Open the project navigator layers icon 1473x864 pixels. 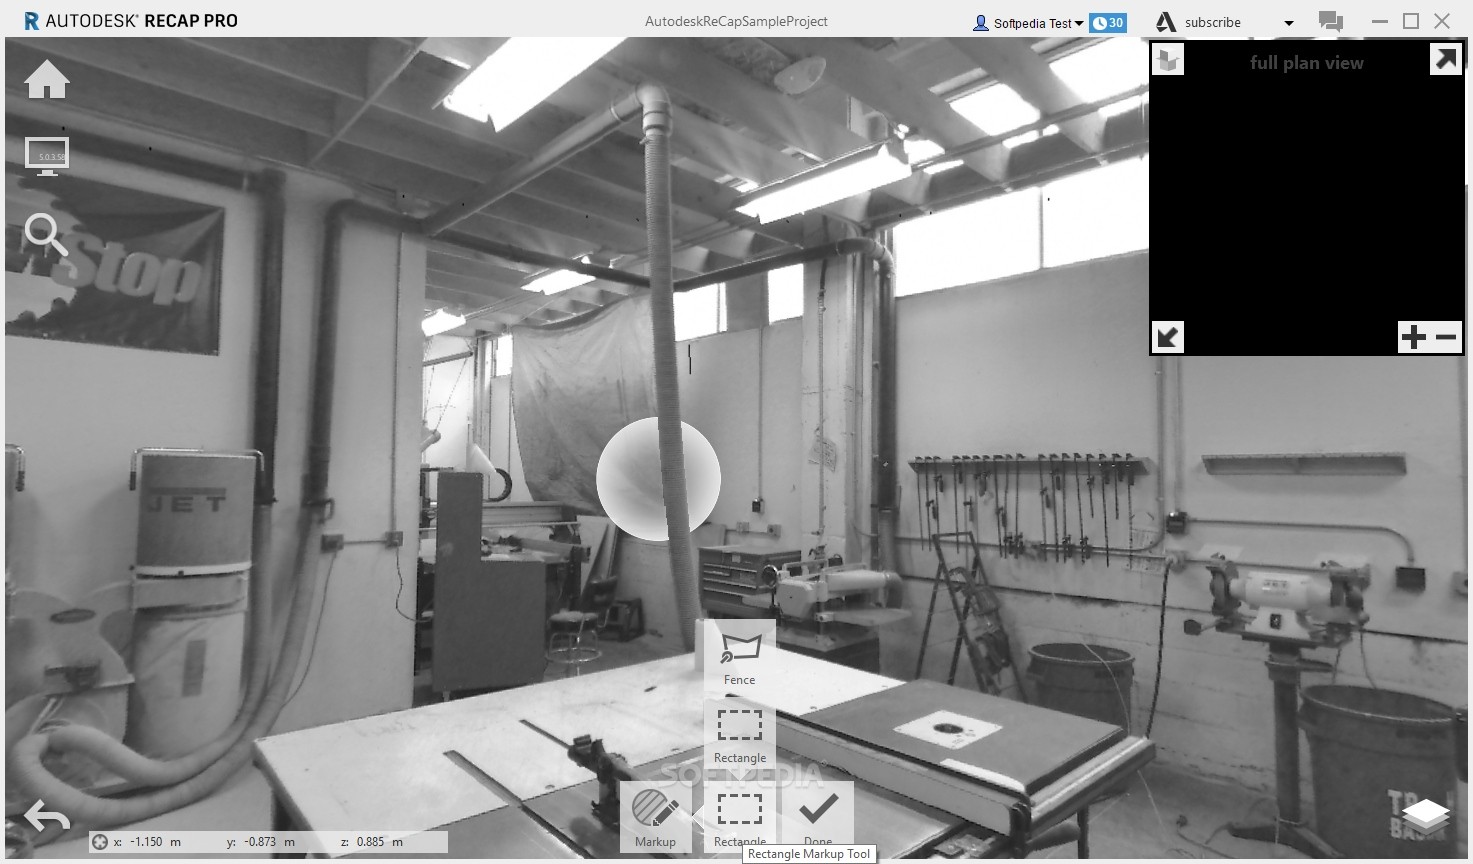coord(1426,815)
